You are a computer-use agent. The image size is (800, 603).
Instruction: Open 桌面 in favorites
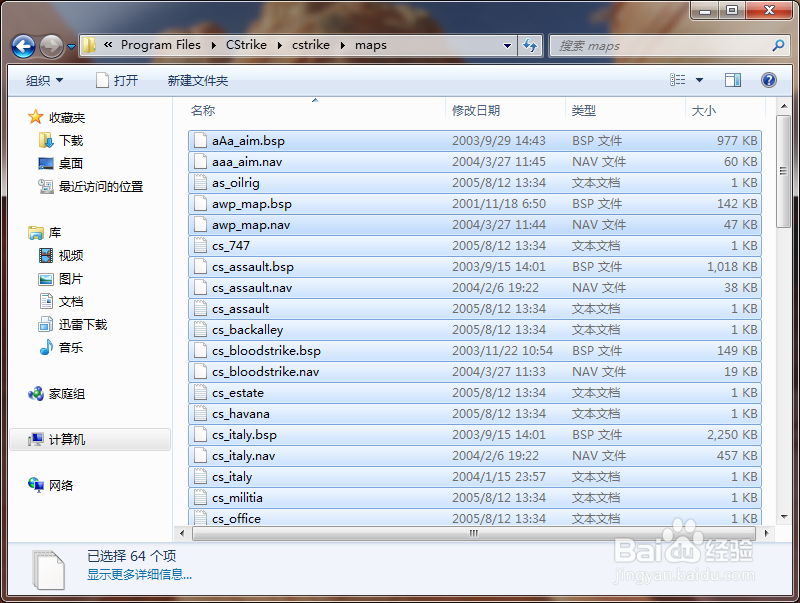(x=71, y=163)
